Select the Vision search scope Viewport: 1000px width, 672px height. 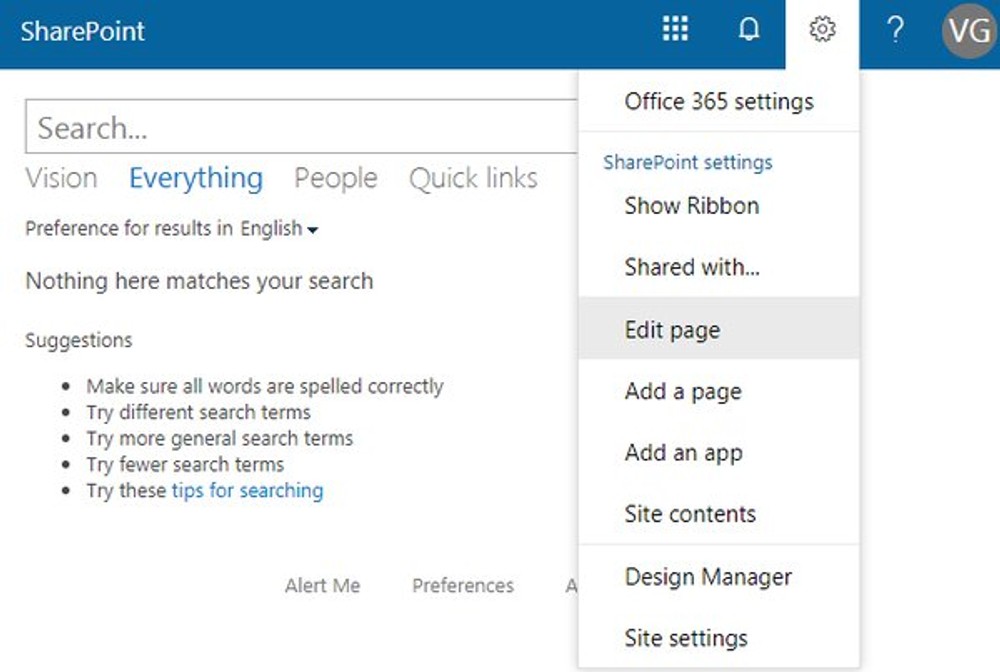pos(61,178)
